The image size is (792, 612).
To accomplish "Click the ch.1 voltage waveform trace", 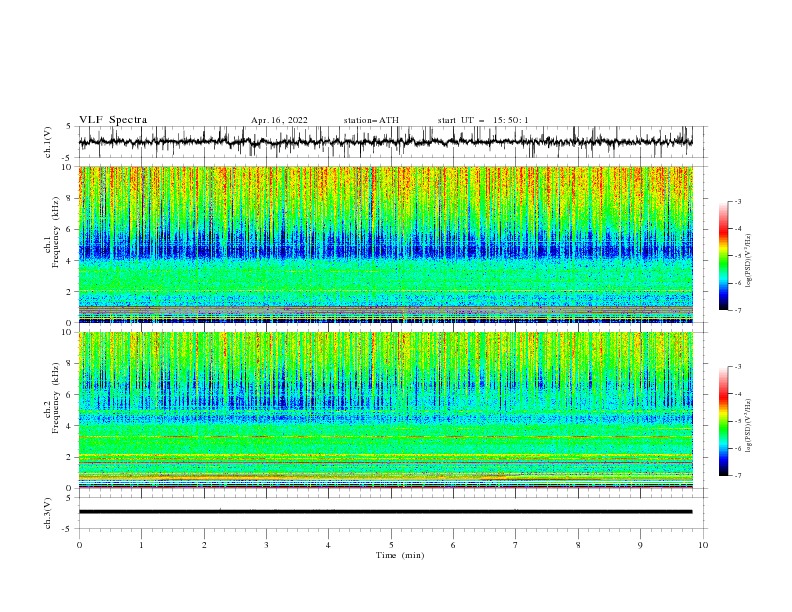I will click(385, 142).
